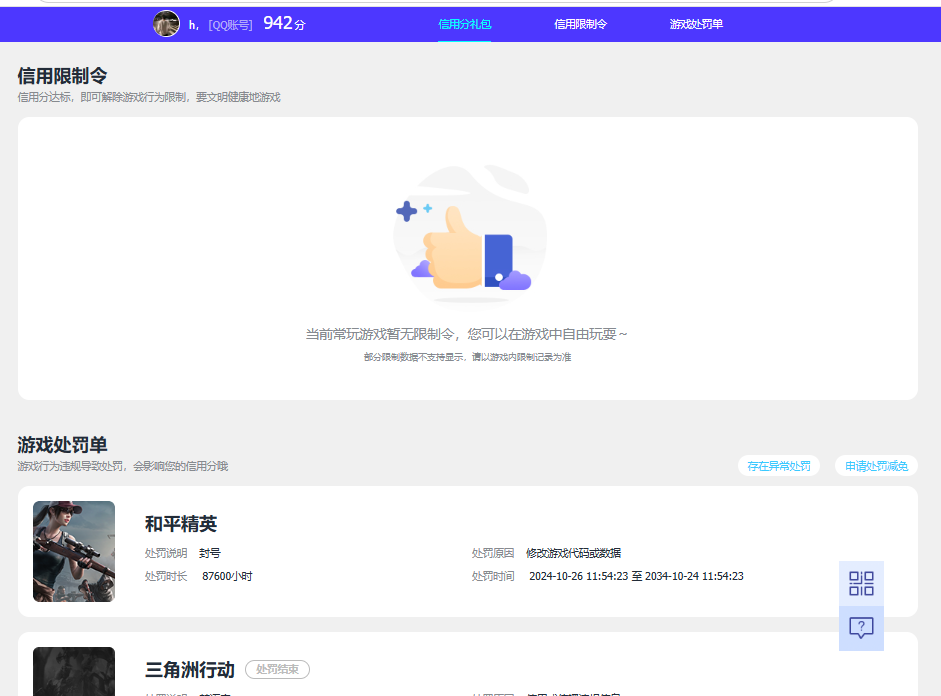The width and height of the screenshot is (941, 696).
Task: Open the help question chat icon
Action: [x=861, y=628]
